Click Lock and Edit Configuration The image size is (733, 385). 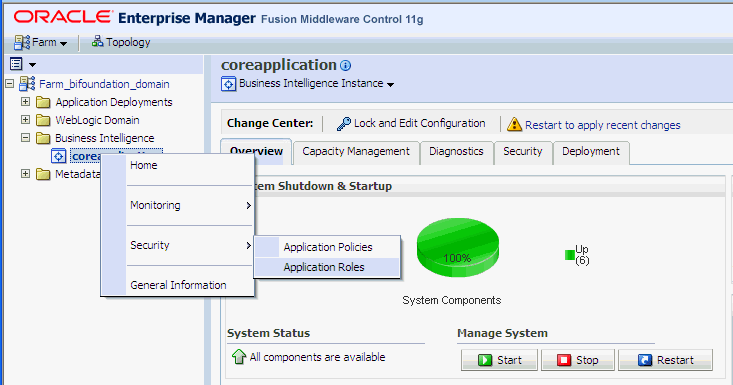click(419, 123)
